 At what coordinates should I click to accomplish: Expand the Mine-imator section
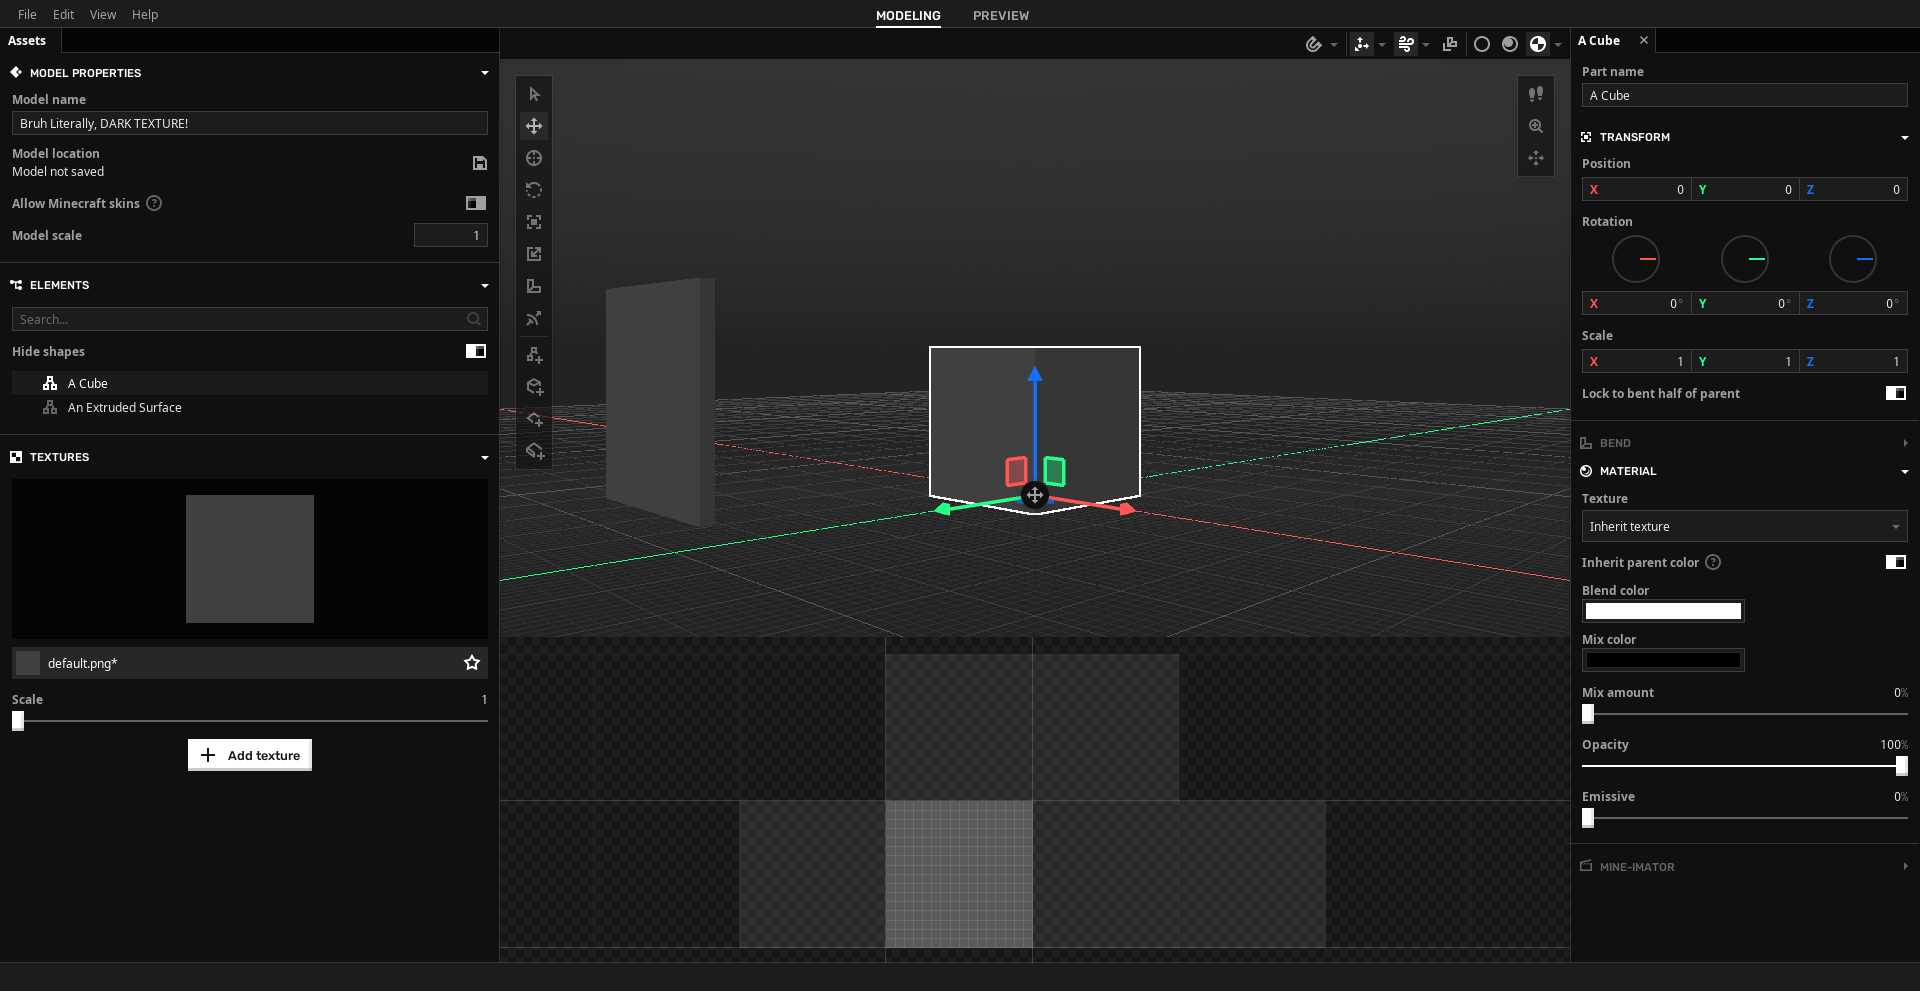click(1905, 867)
